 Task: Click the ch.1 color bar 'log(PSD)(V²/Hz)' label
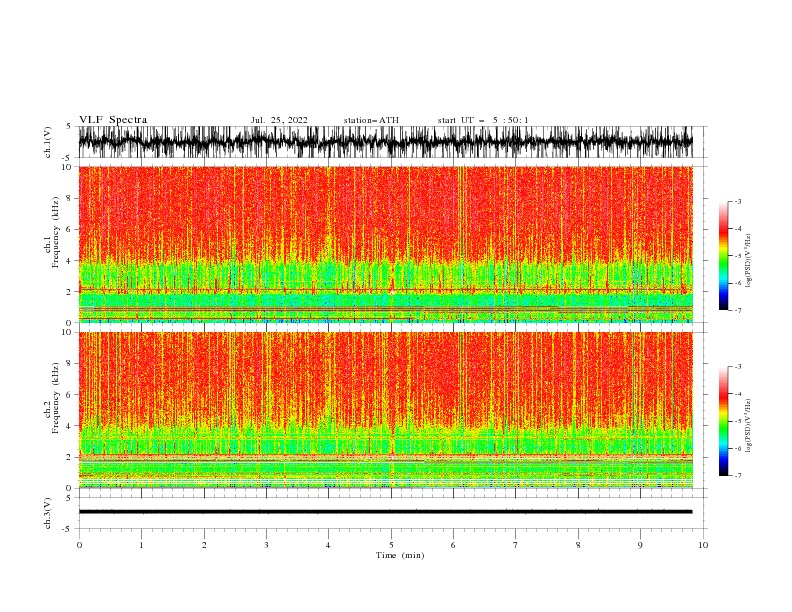[x=749, y=261]
